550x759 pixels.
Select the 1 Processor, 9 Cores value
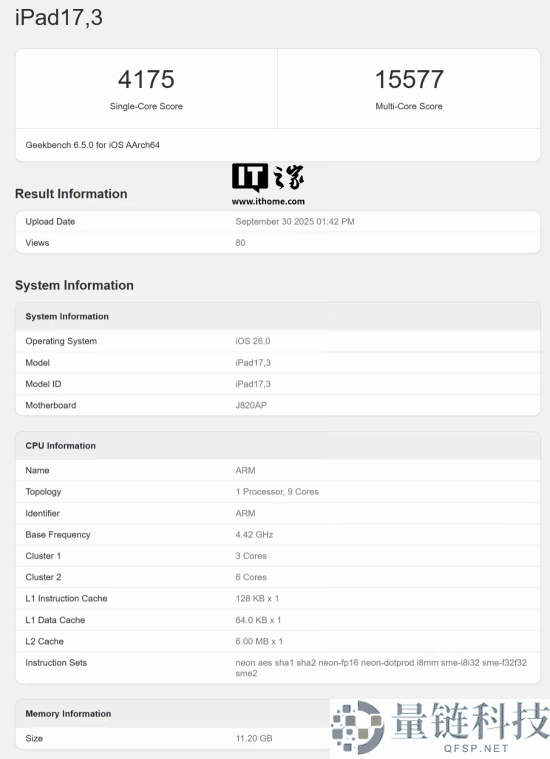[277, 492]
